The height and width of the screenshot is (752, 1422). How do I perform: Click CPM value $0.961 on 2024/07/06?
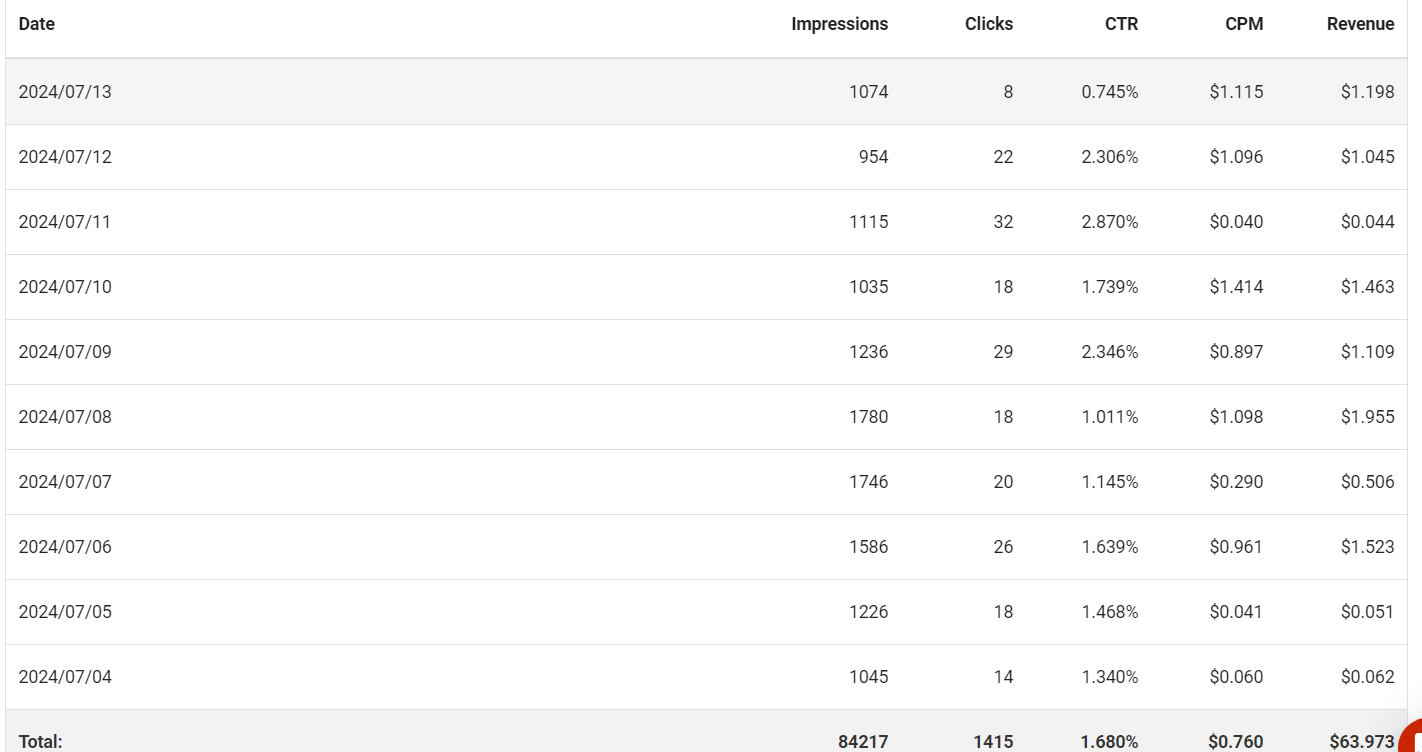click(1236, 547)
